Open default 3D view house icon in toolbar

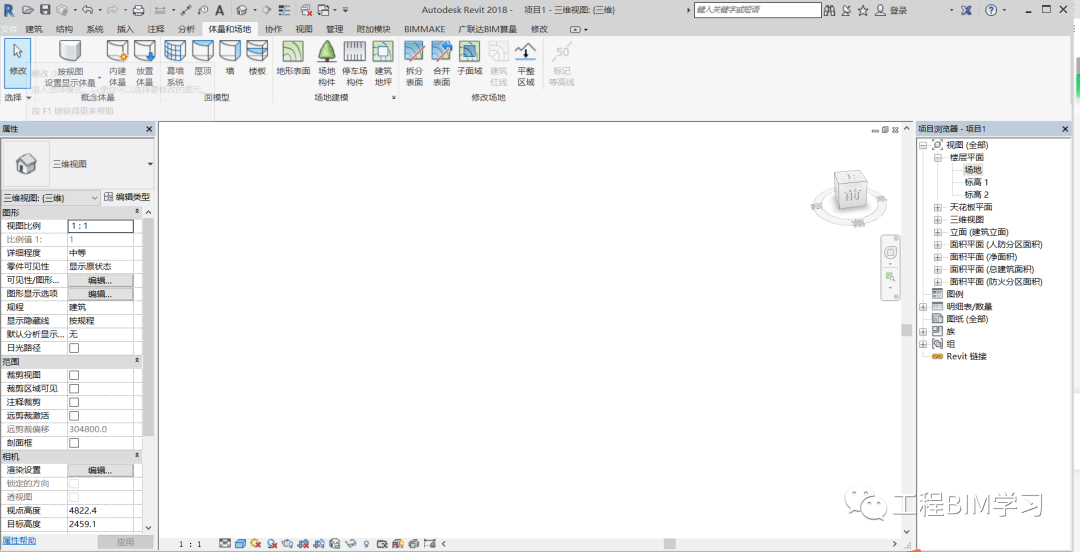pos(242,10)
